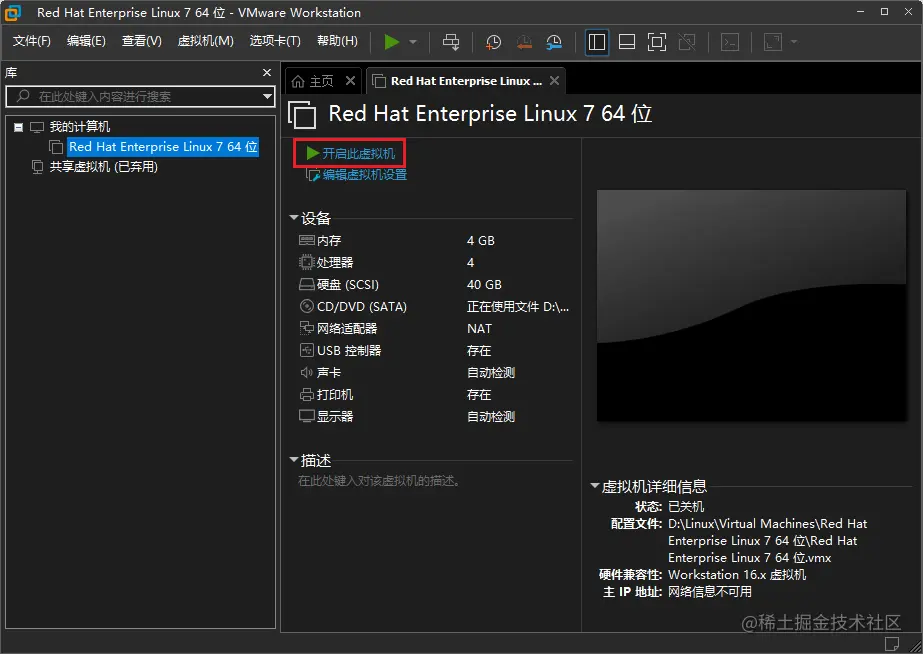Click the Take Snapshot clock icon
Screen dimensions: 923x654
(x=492, y=42)
